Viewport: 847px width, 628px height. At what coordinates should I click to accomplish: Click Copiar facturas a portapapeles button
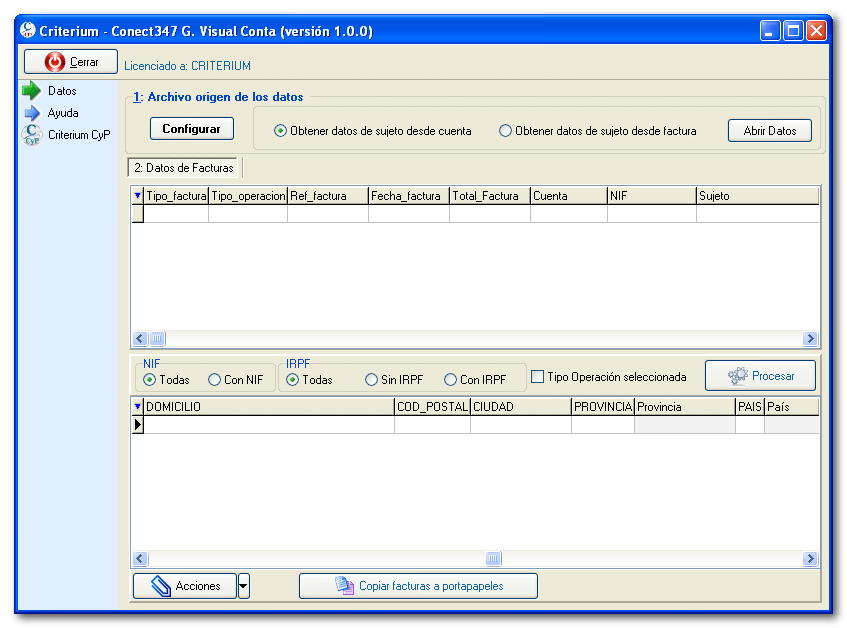pos(418,586)
